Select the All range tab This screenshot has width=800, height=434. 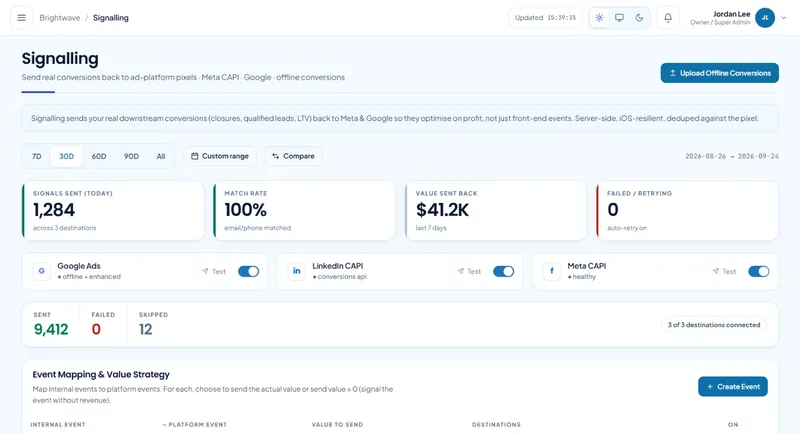(x=161, y=156)
